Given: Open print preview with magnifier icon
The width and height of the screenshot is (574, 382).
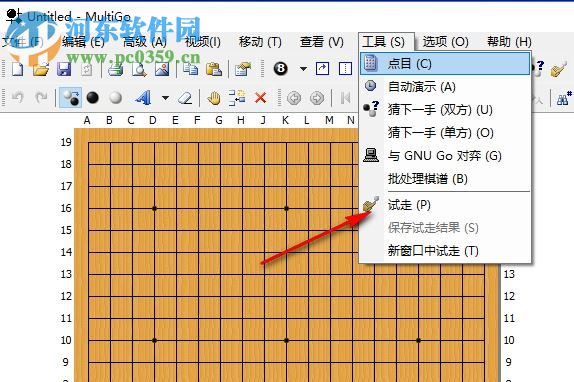Looking at the screenshot, I should tap(139, 69).
